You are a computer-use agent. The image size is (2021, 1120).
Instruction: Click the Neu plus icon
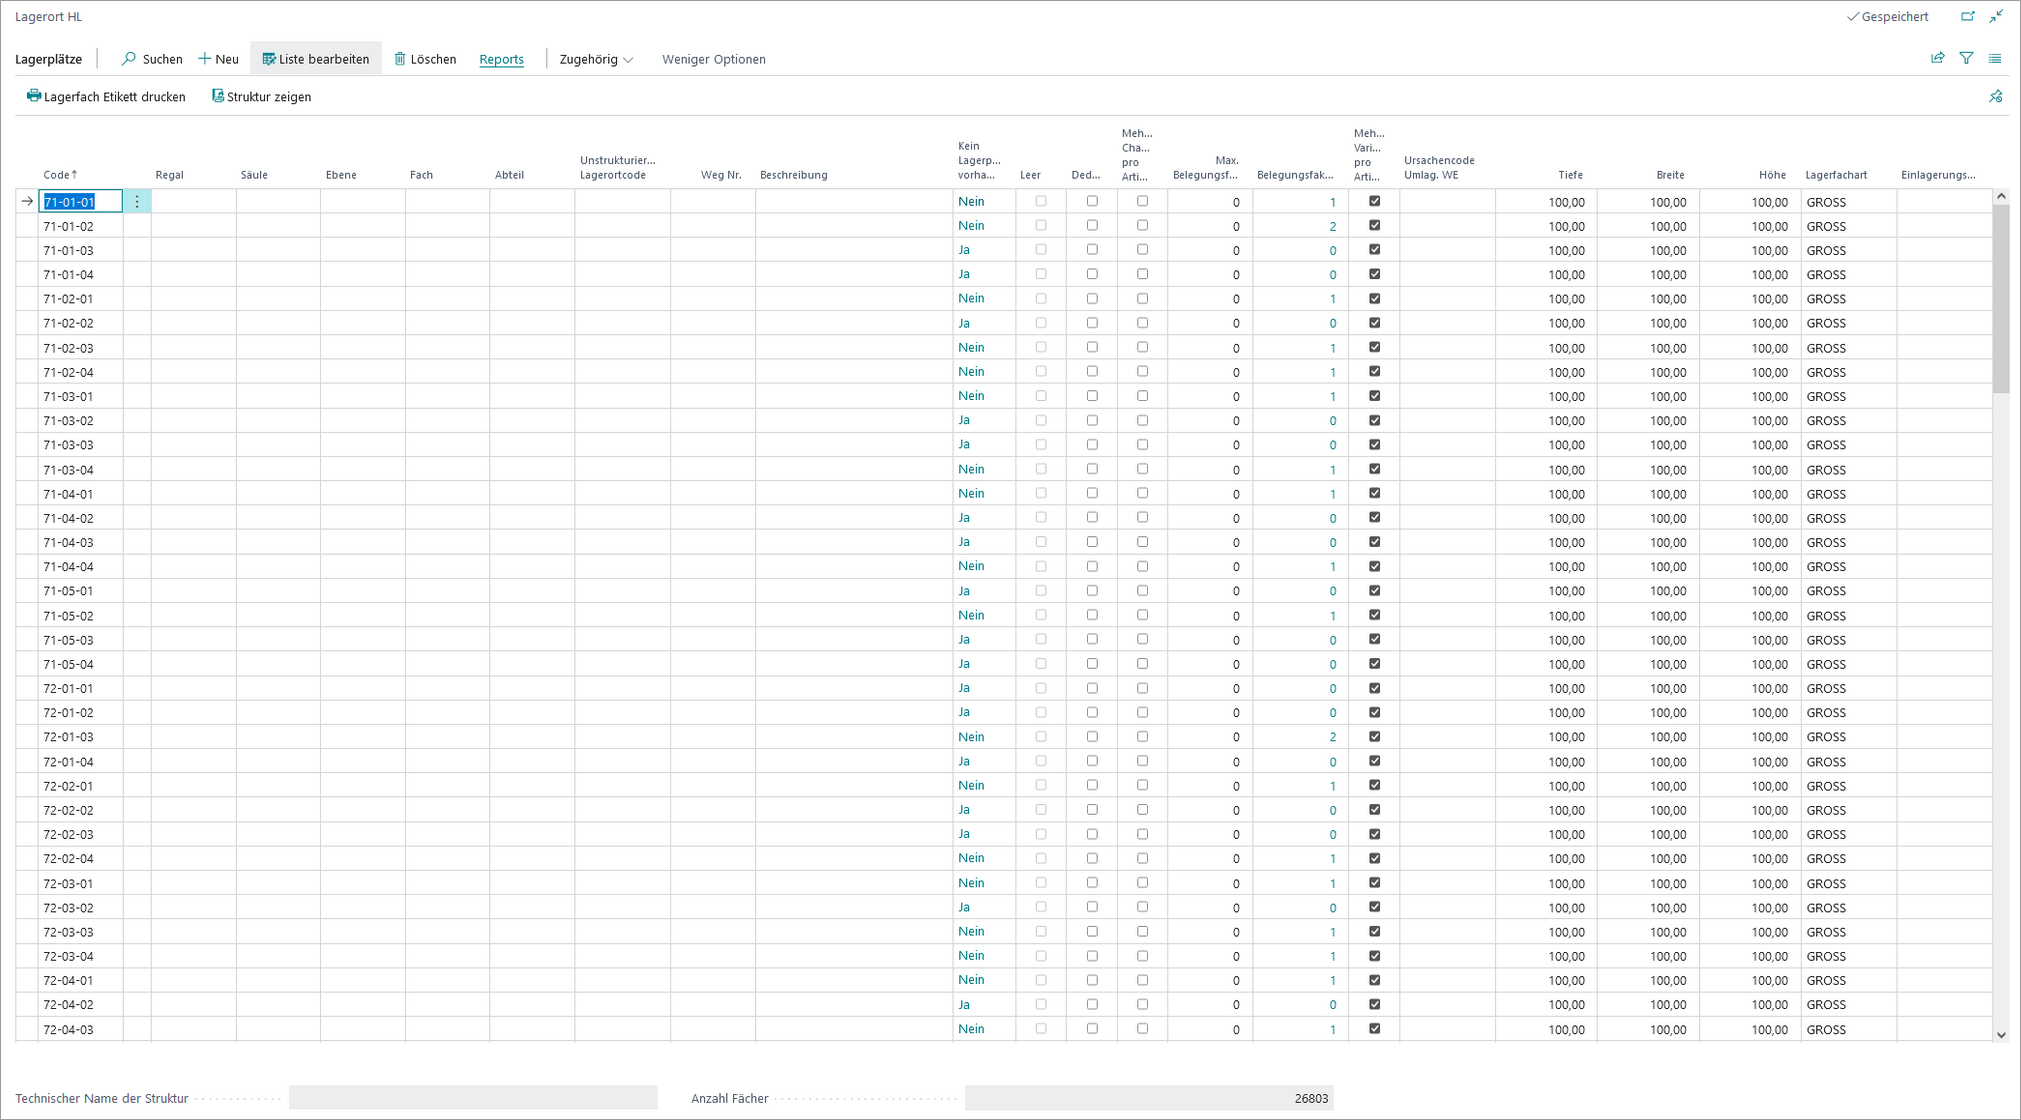pyautogui.click(x=204, y=59)
